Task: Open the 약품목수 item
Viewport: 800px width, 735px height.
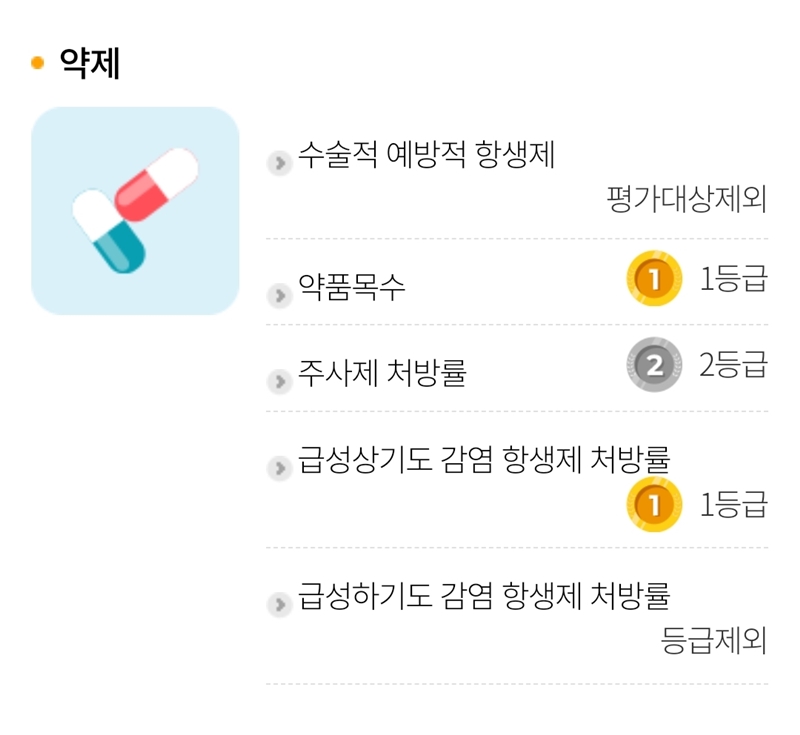Action: 352,290
